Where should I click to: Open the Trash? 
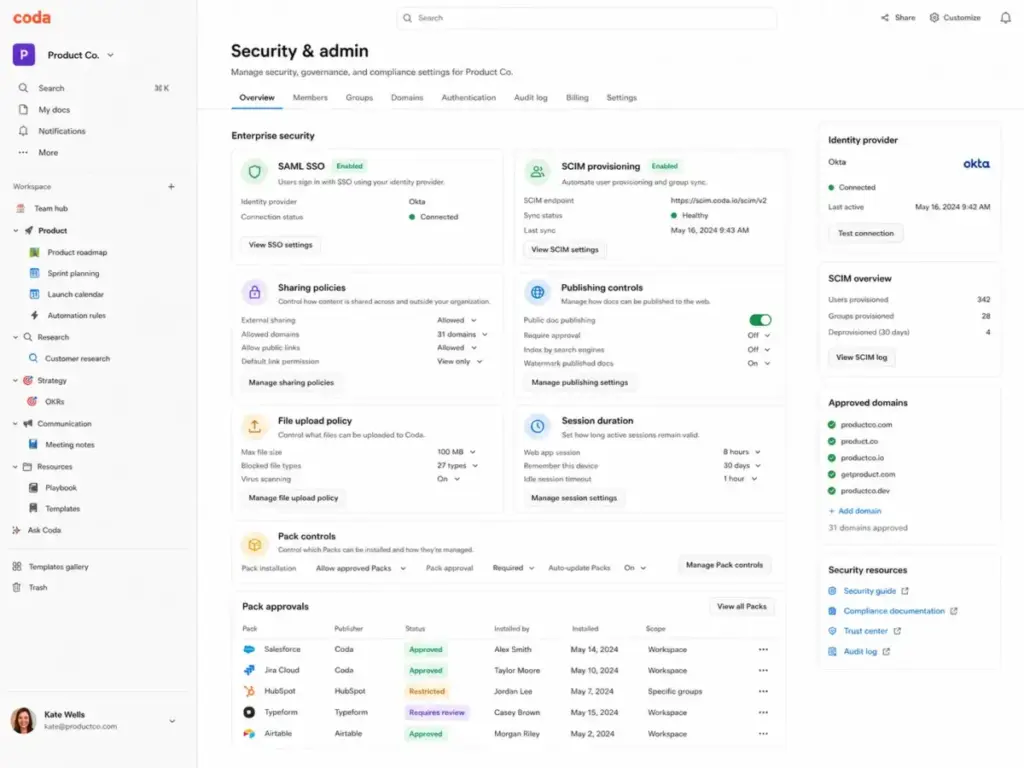(x=38, y=588)
